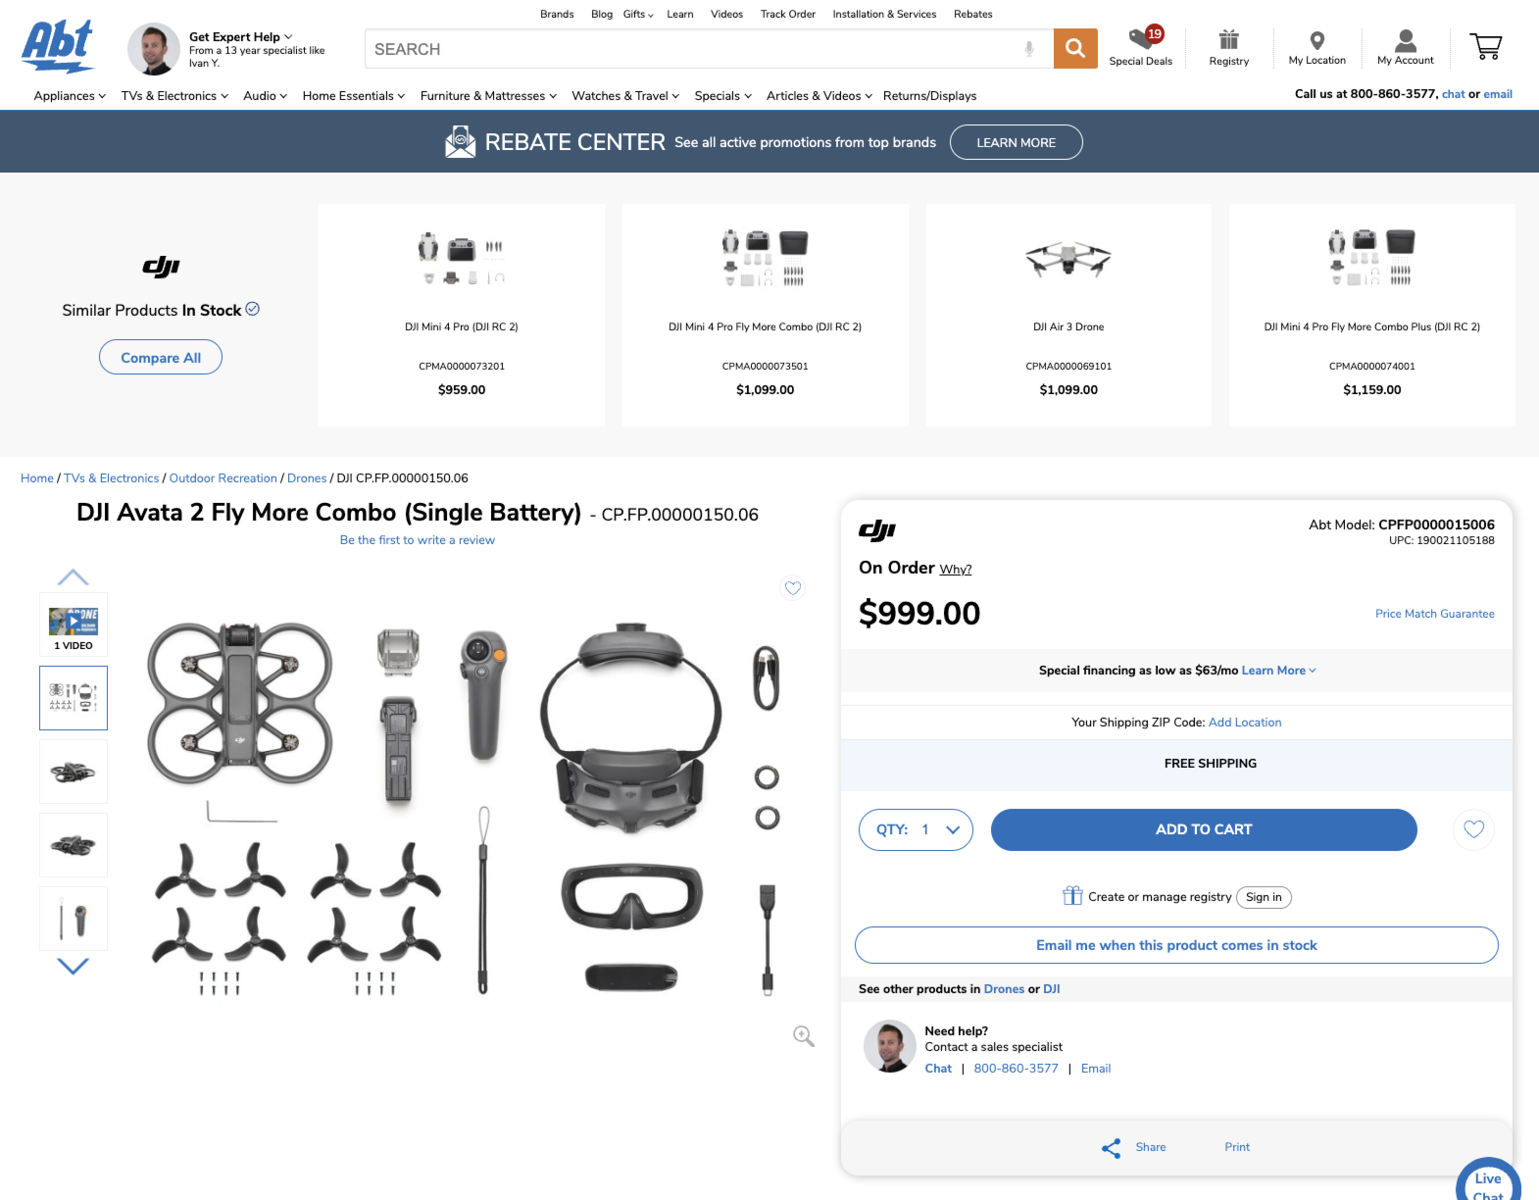Expand TVs & Electronics menu

(175, 96)
